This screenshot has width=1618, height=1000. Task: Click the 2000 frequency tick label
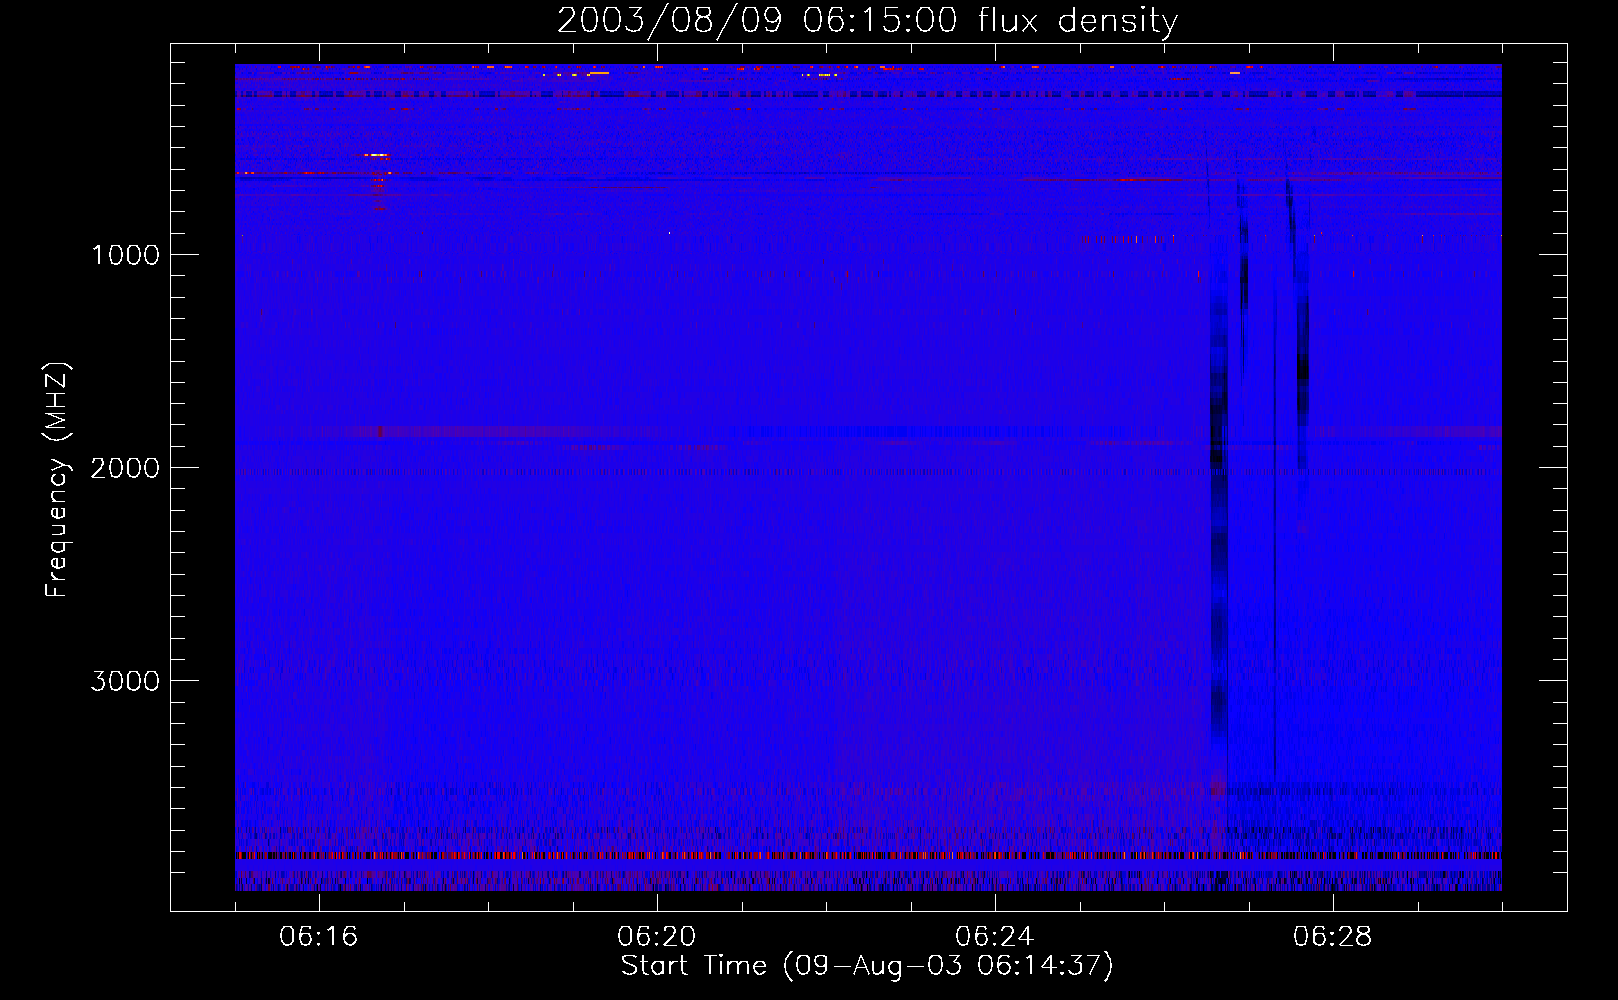pos(125,468)
